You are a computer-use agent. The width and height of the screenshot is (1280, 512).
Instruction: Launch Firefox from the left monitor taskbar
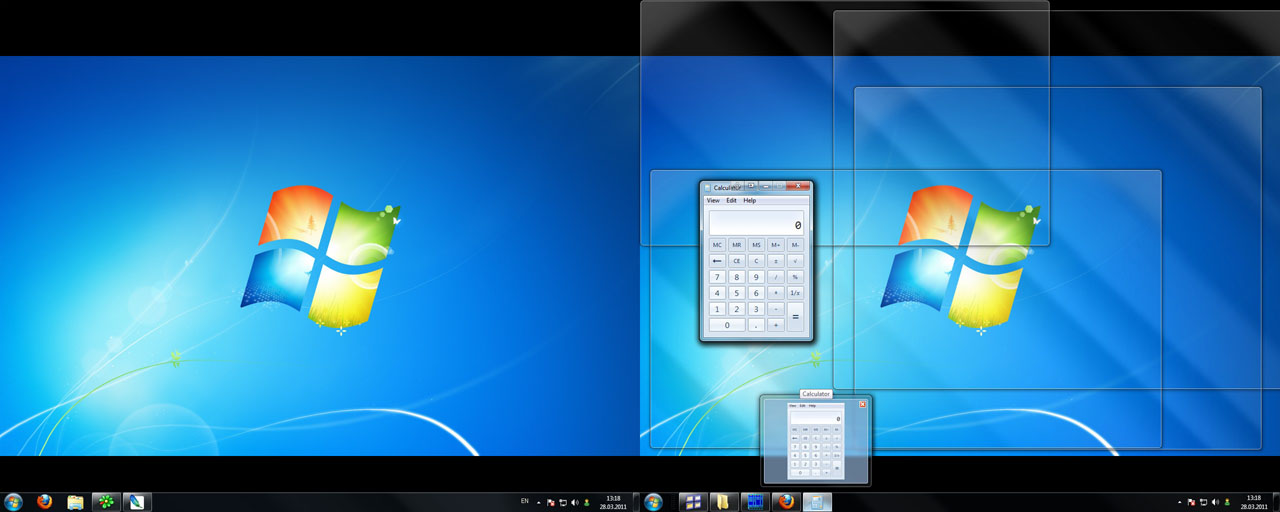[44, 501]
